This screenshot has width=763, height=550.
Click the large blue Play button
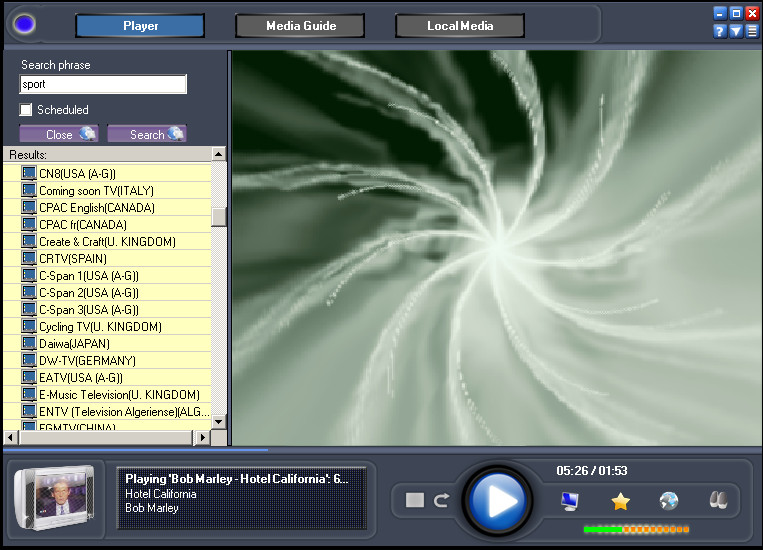click(x=497, y=500)
